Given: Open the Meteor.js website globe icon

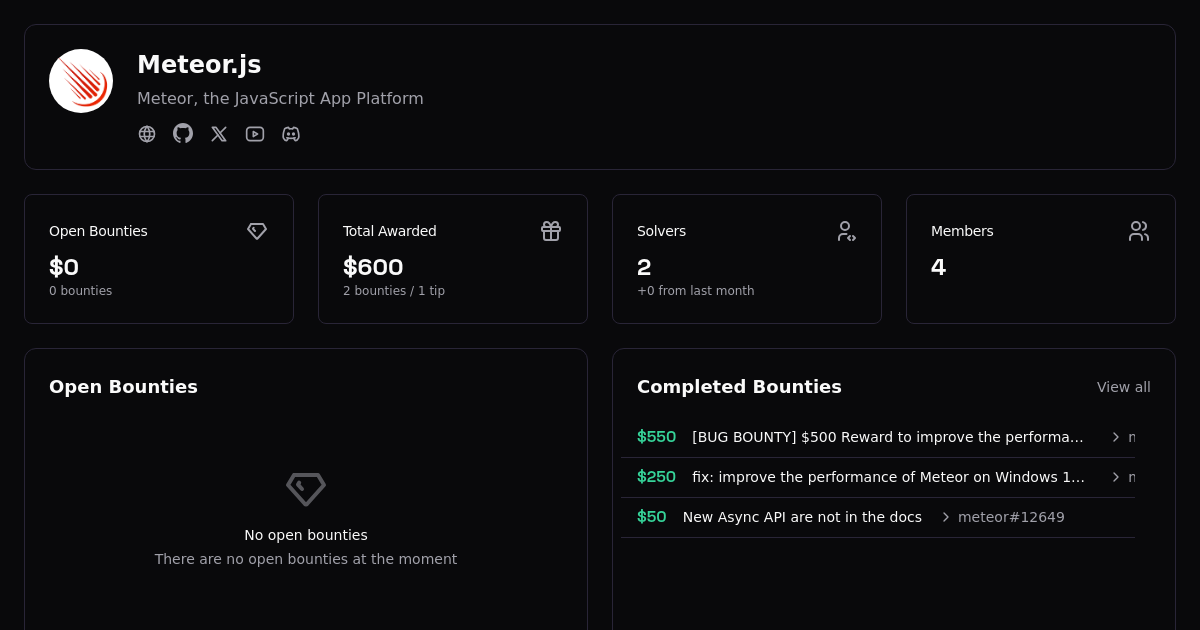Looking at the screenshot, I should [x=147, y=134].
